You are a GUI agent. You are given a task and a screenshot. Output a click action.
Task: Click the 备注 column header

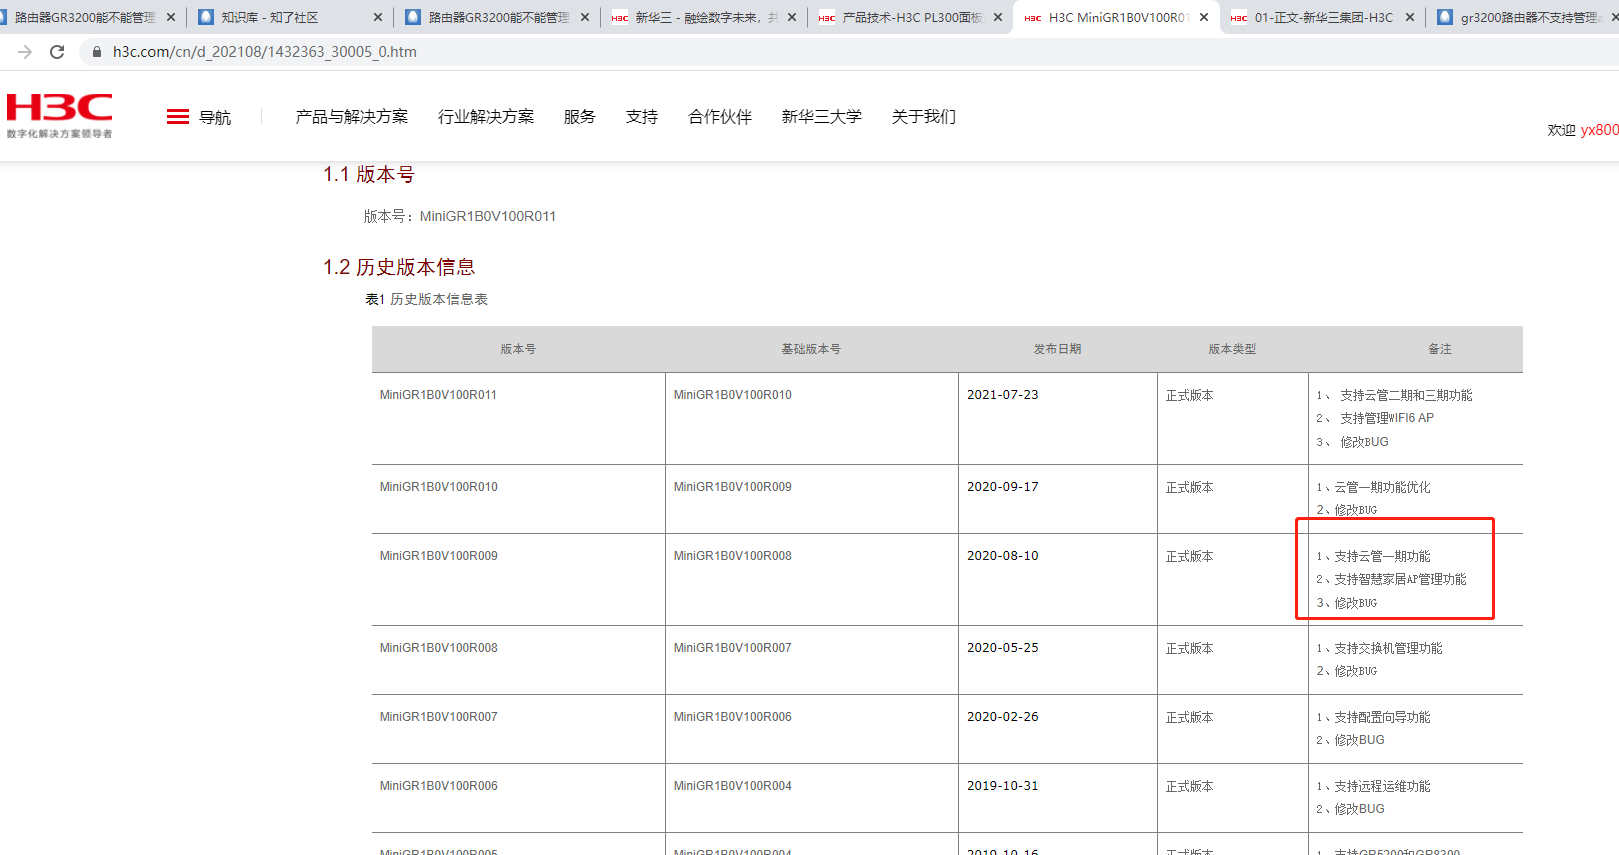pos(1440,349)
